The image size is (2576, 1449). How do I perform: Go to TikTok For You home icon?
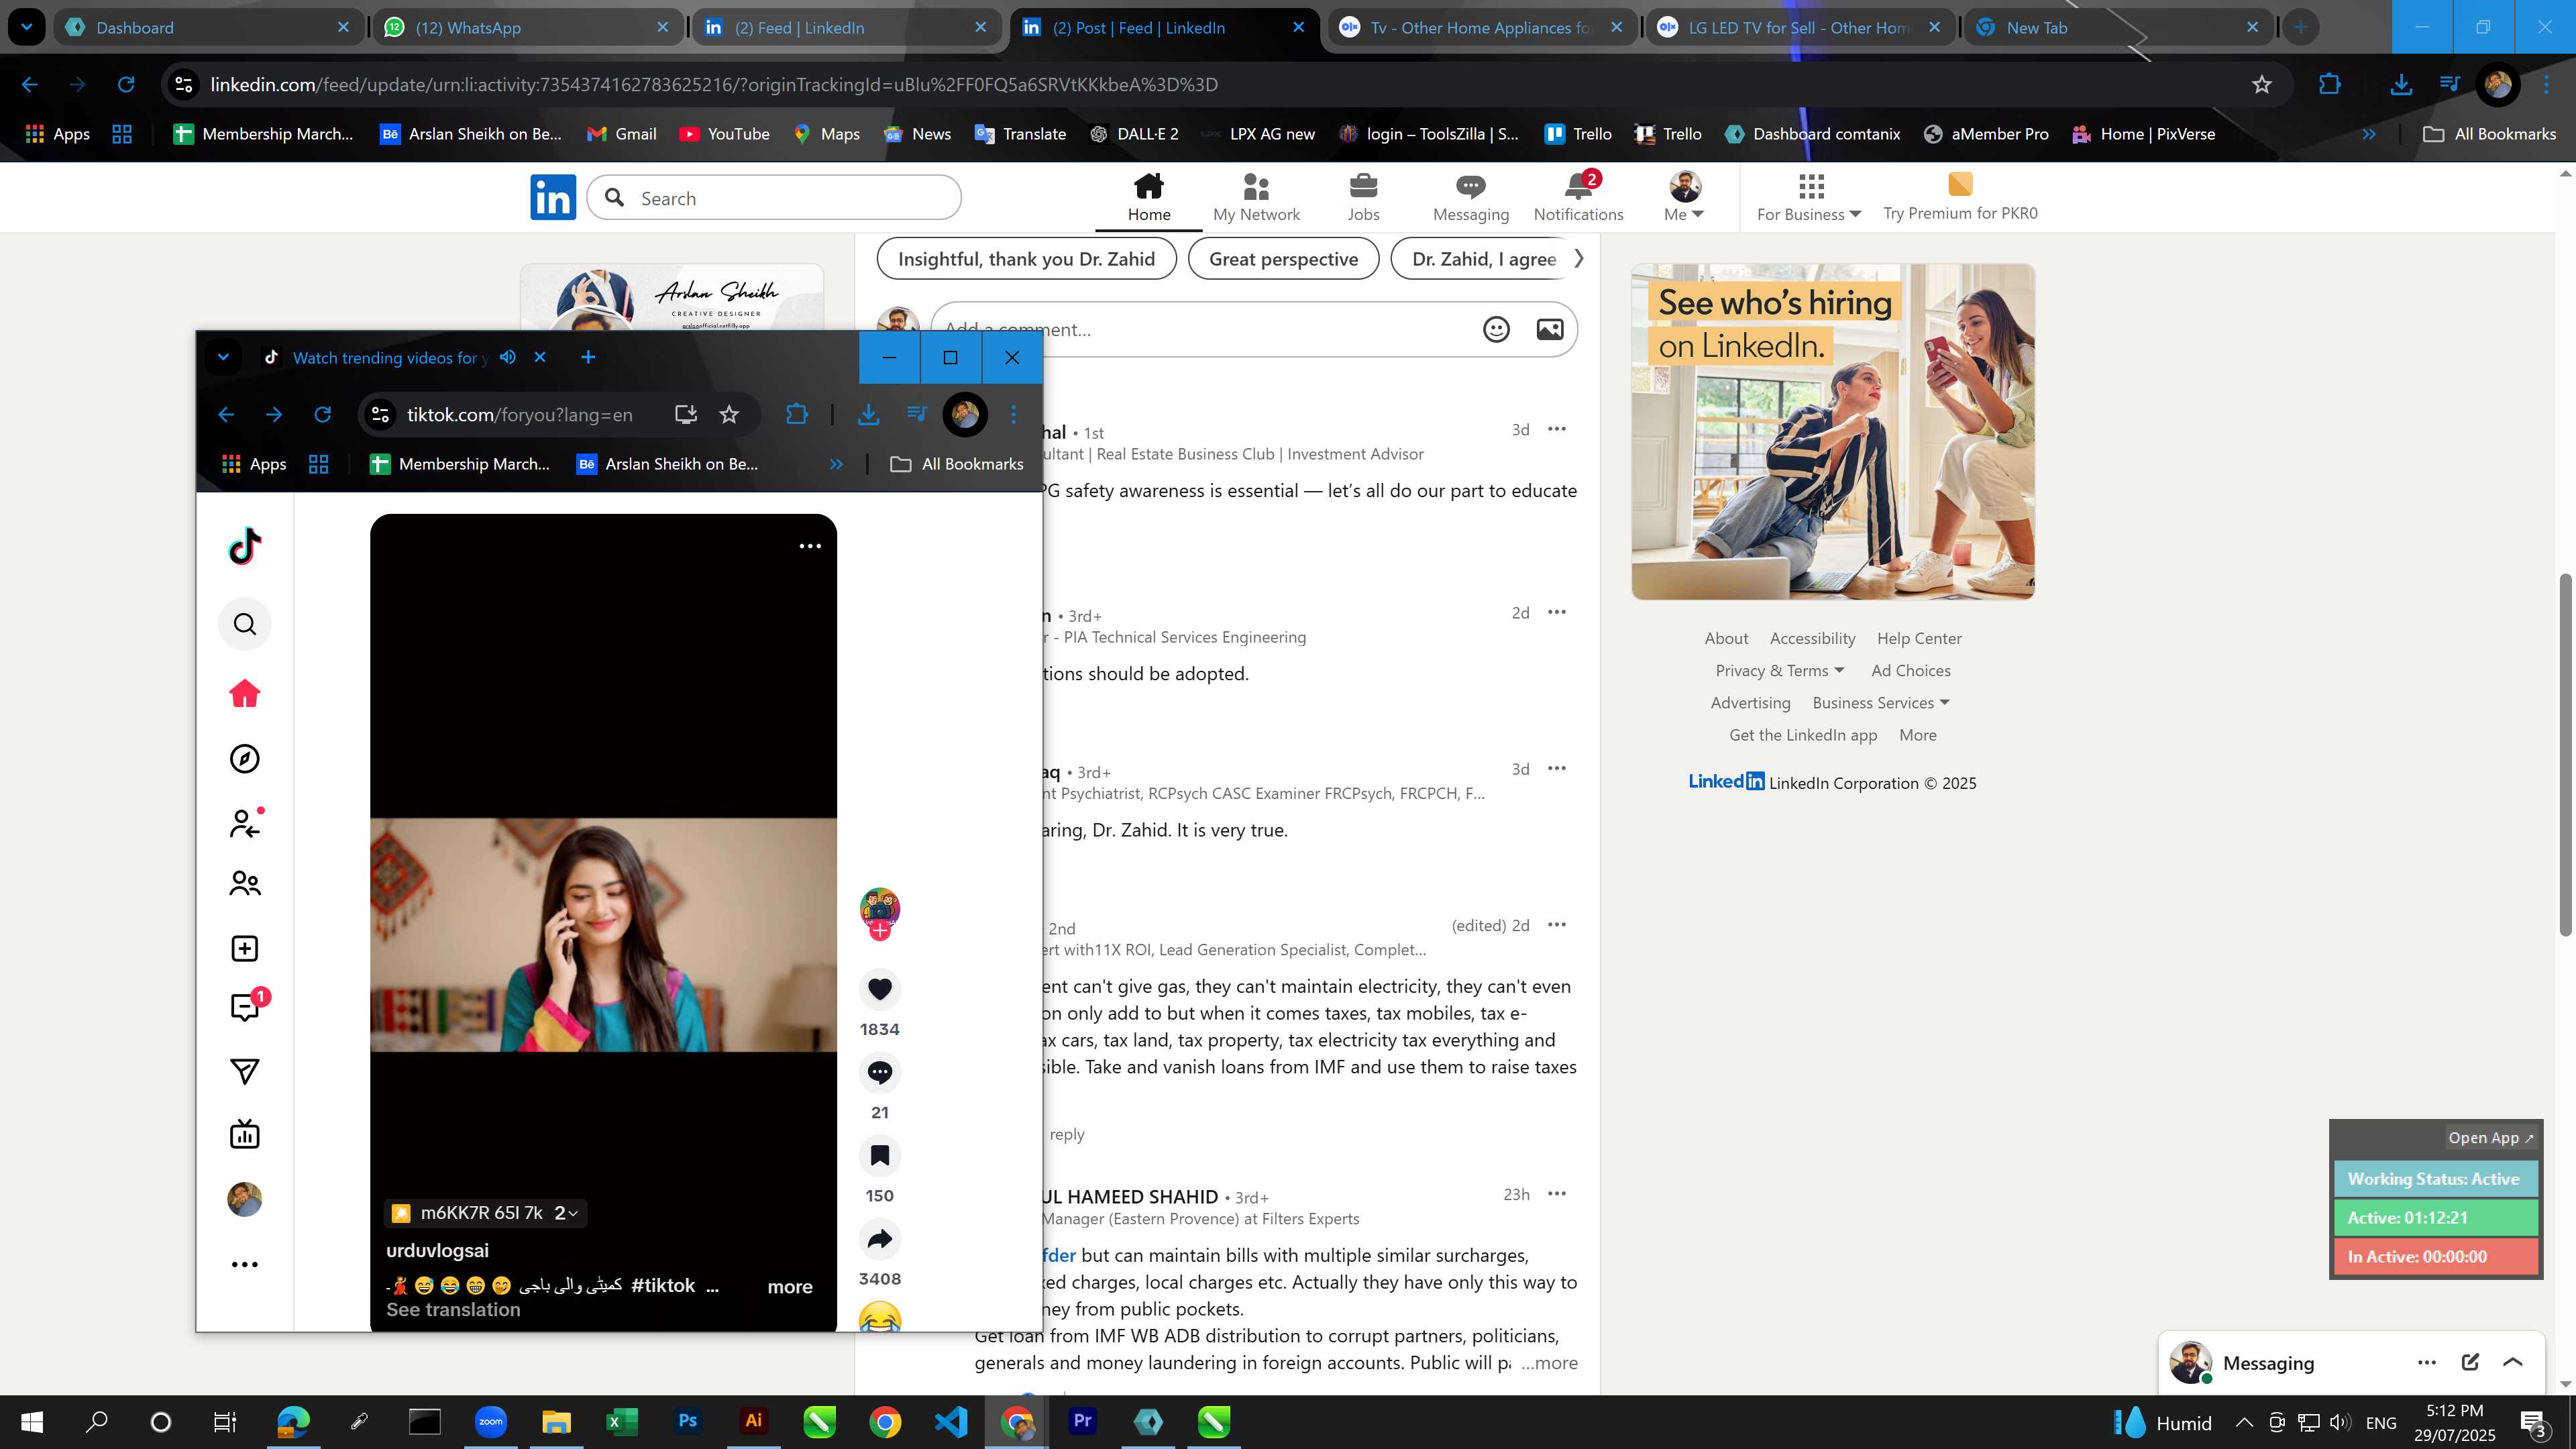[x=245, y=694]
